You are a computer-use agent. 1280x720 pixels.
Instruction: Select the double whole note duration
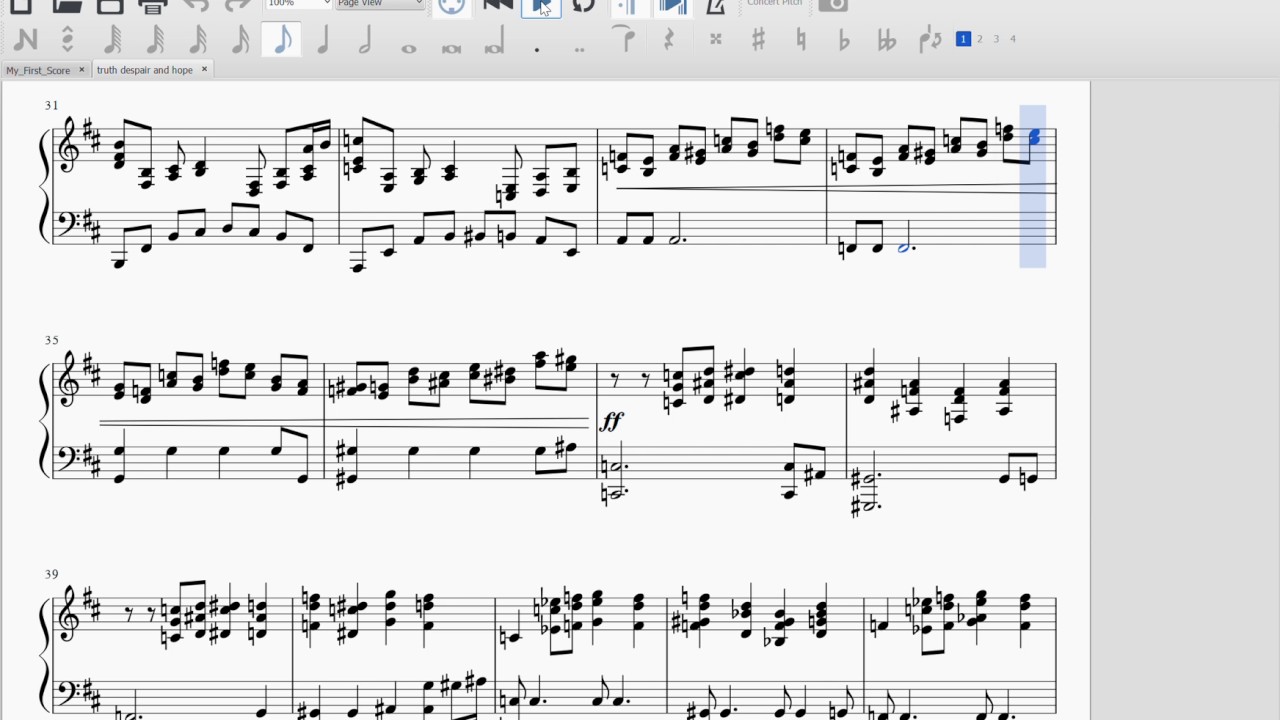451,47
